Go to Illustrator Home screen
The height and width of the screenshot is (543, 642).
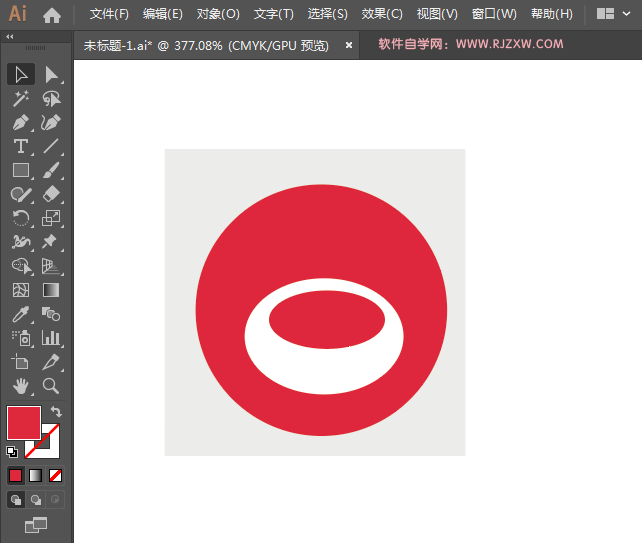point(52,15)
